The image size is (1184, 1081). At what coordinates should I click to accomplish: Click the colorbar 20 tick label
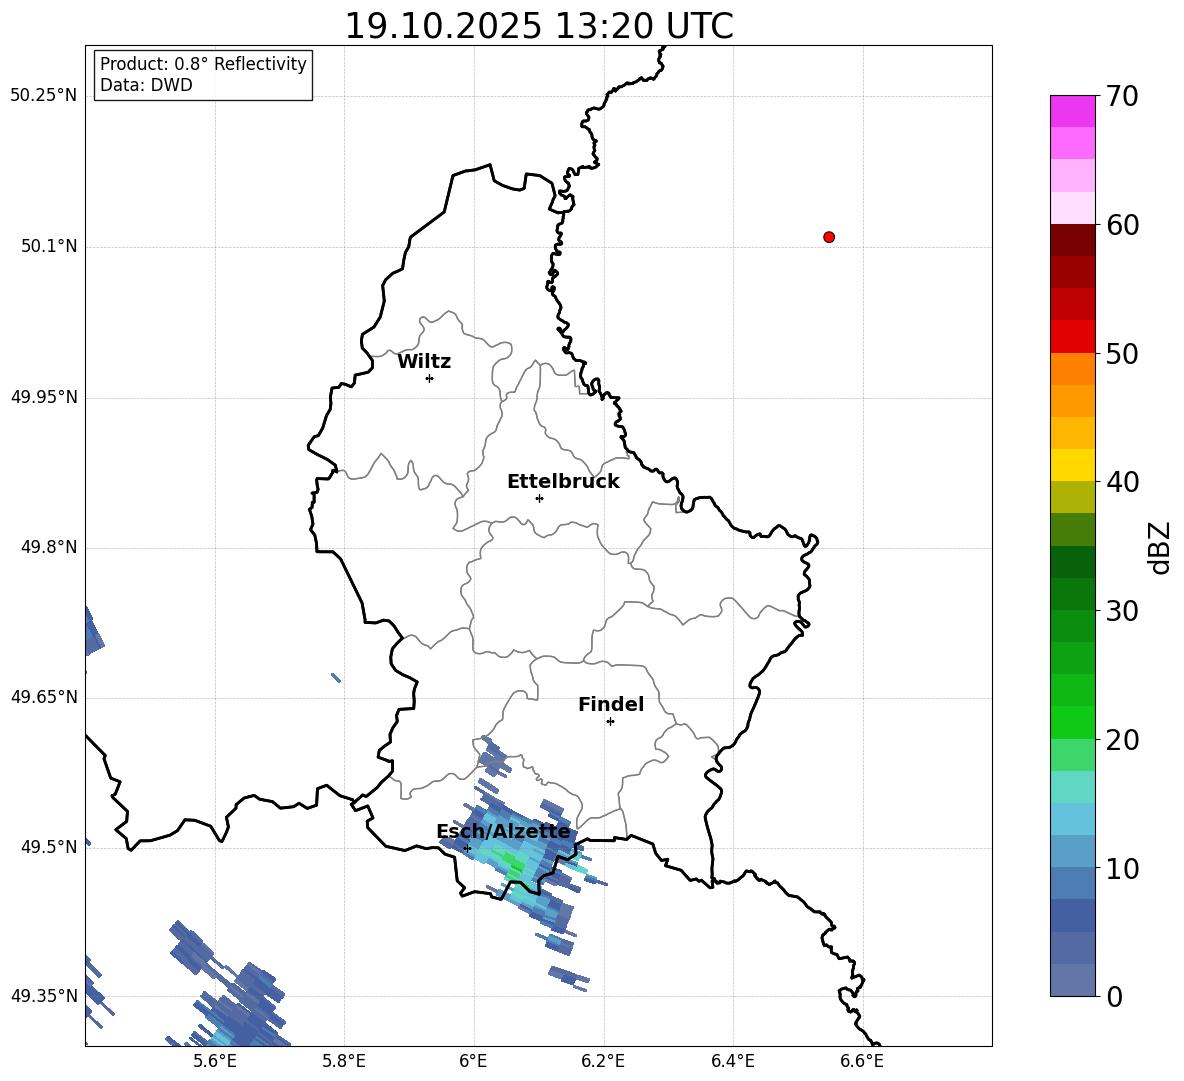(x=1123, y=740)
